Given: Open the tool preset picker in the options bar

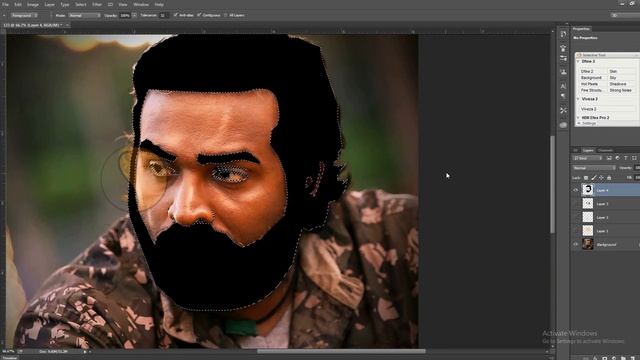Looking at the screenshot, I should coord(4,15).
